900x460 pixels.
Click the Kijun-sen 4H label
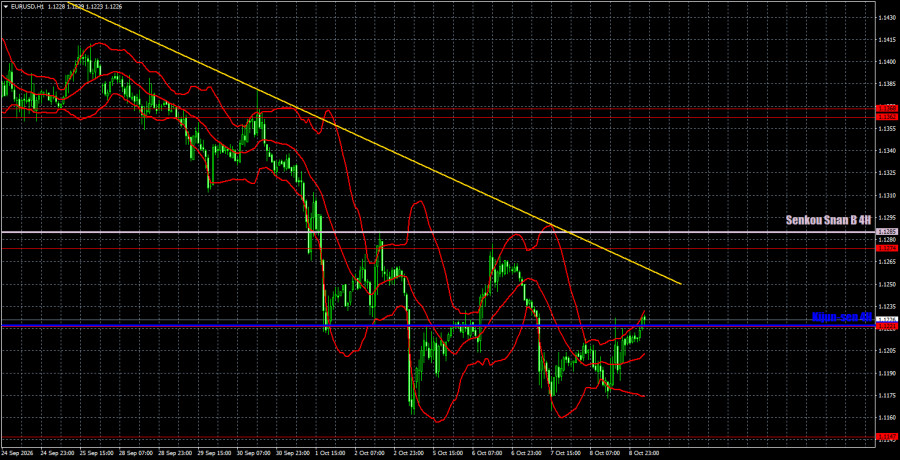[x=842, y=316]
